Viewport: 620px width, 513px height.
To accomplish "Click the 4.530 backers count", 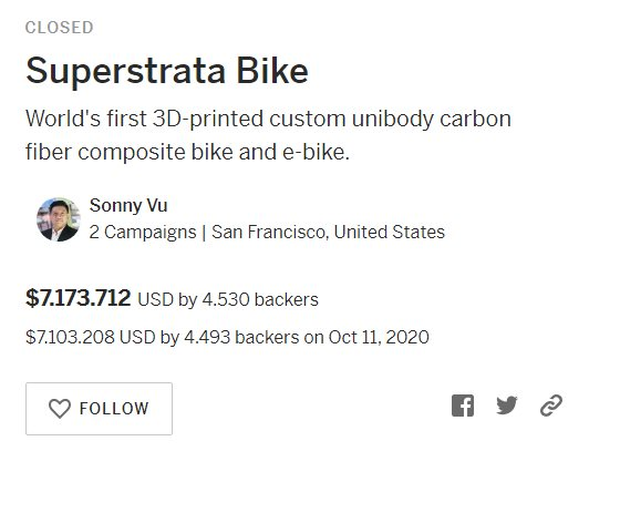I will pos(260,300).
